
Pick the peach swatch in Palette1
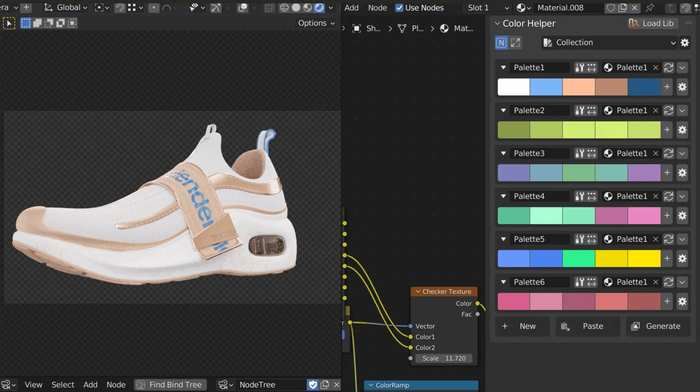pyautogui.click(x=579, y=87)
